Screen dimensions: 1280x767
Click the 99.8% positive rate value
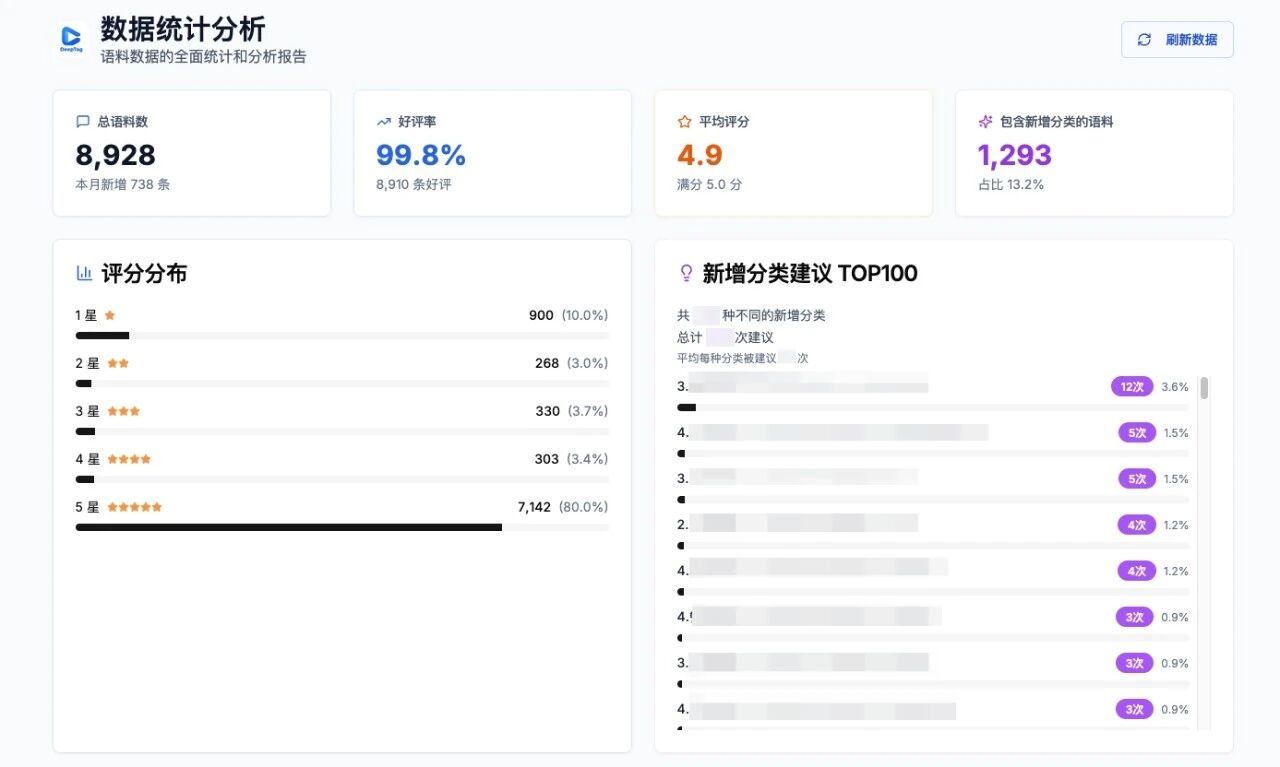coord(421,155)
